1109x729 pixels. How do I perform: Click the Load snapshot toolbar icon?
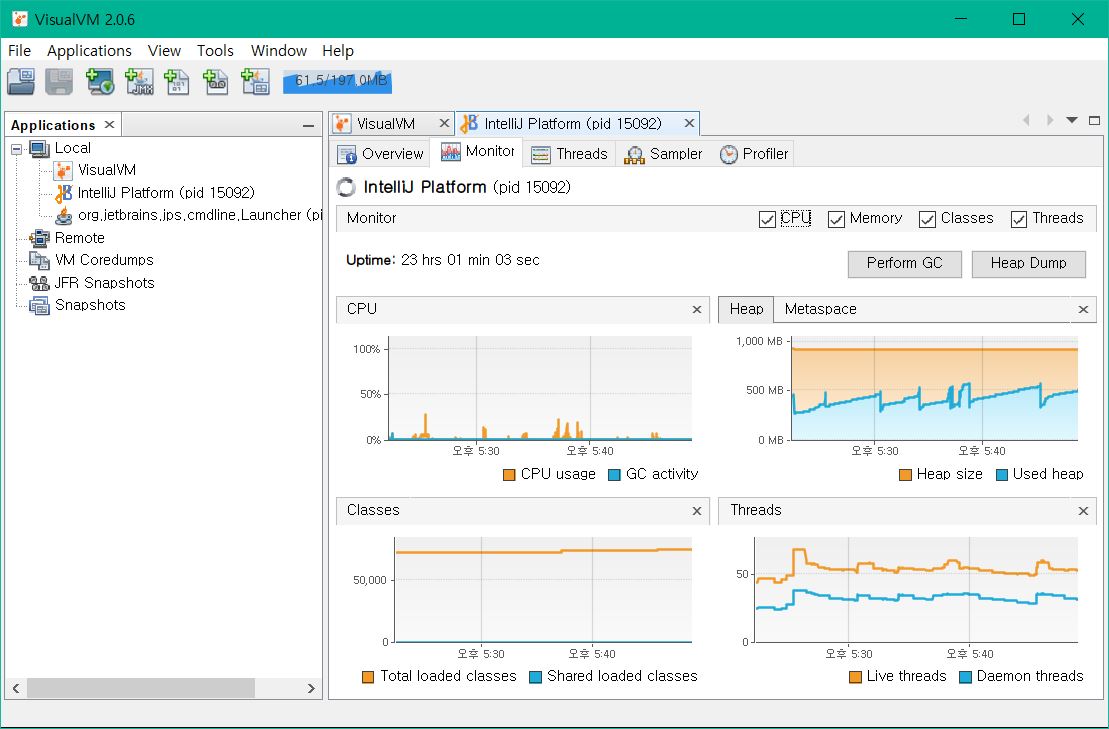pos(21,81)
